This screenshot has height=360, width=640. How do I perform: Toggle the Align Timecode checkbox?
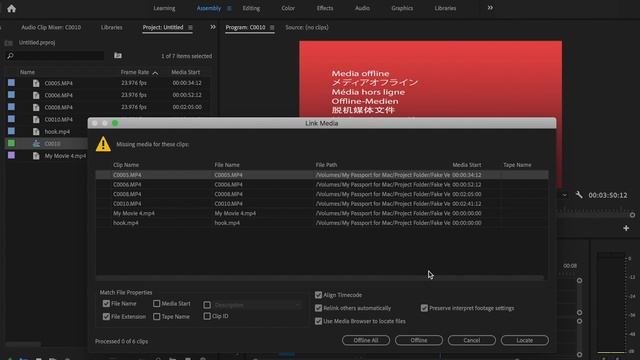(x=318, y=295)
